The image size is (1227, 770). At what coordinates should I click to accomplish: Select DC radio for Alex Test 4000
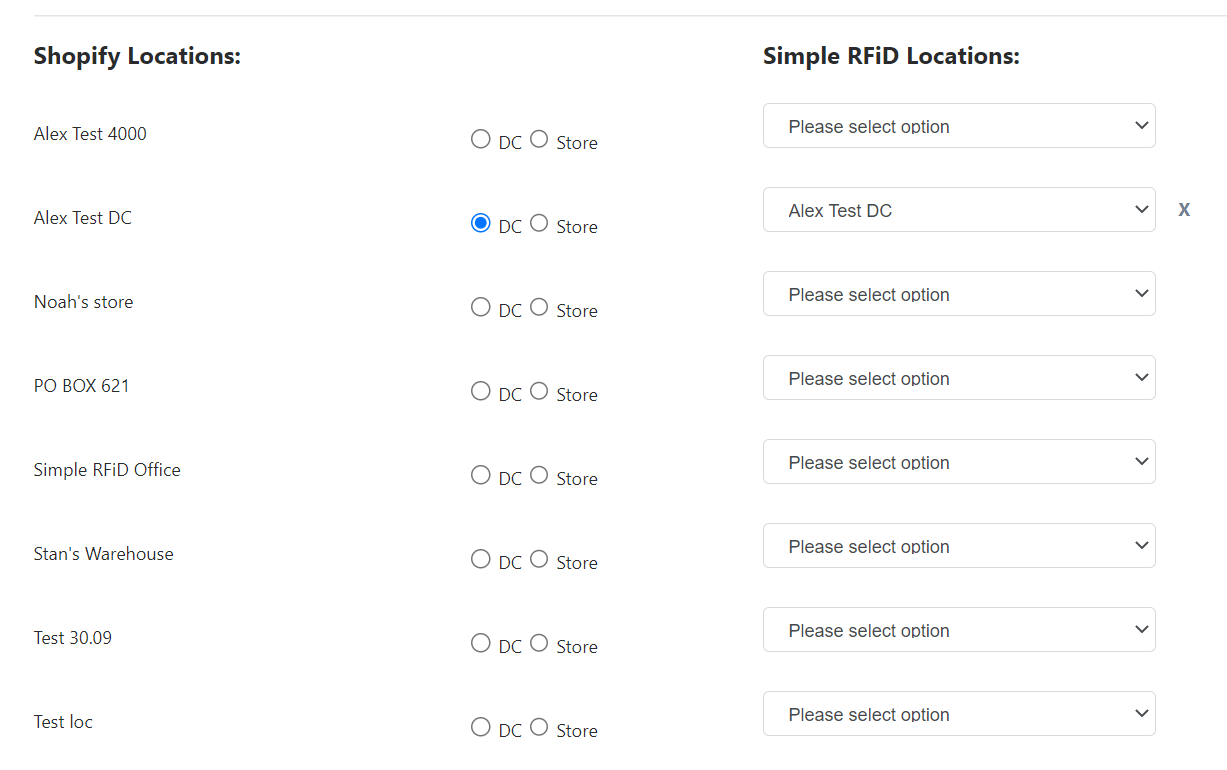[x=480, y=139]
